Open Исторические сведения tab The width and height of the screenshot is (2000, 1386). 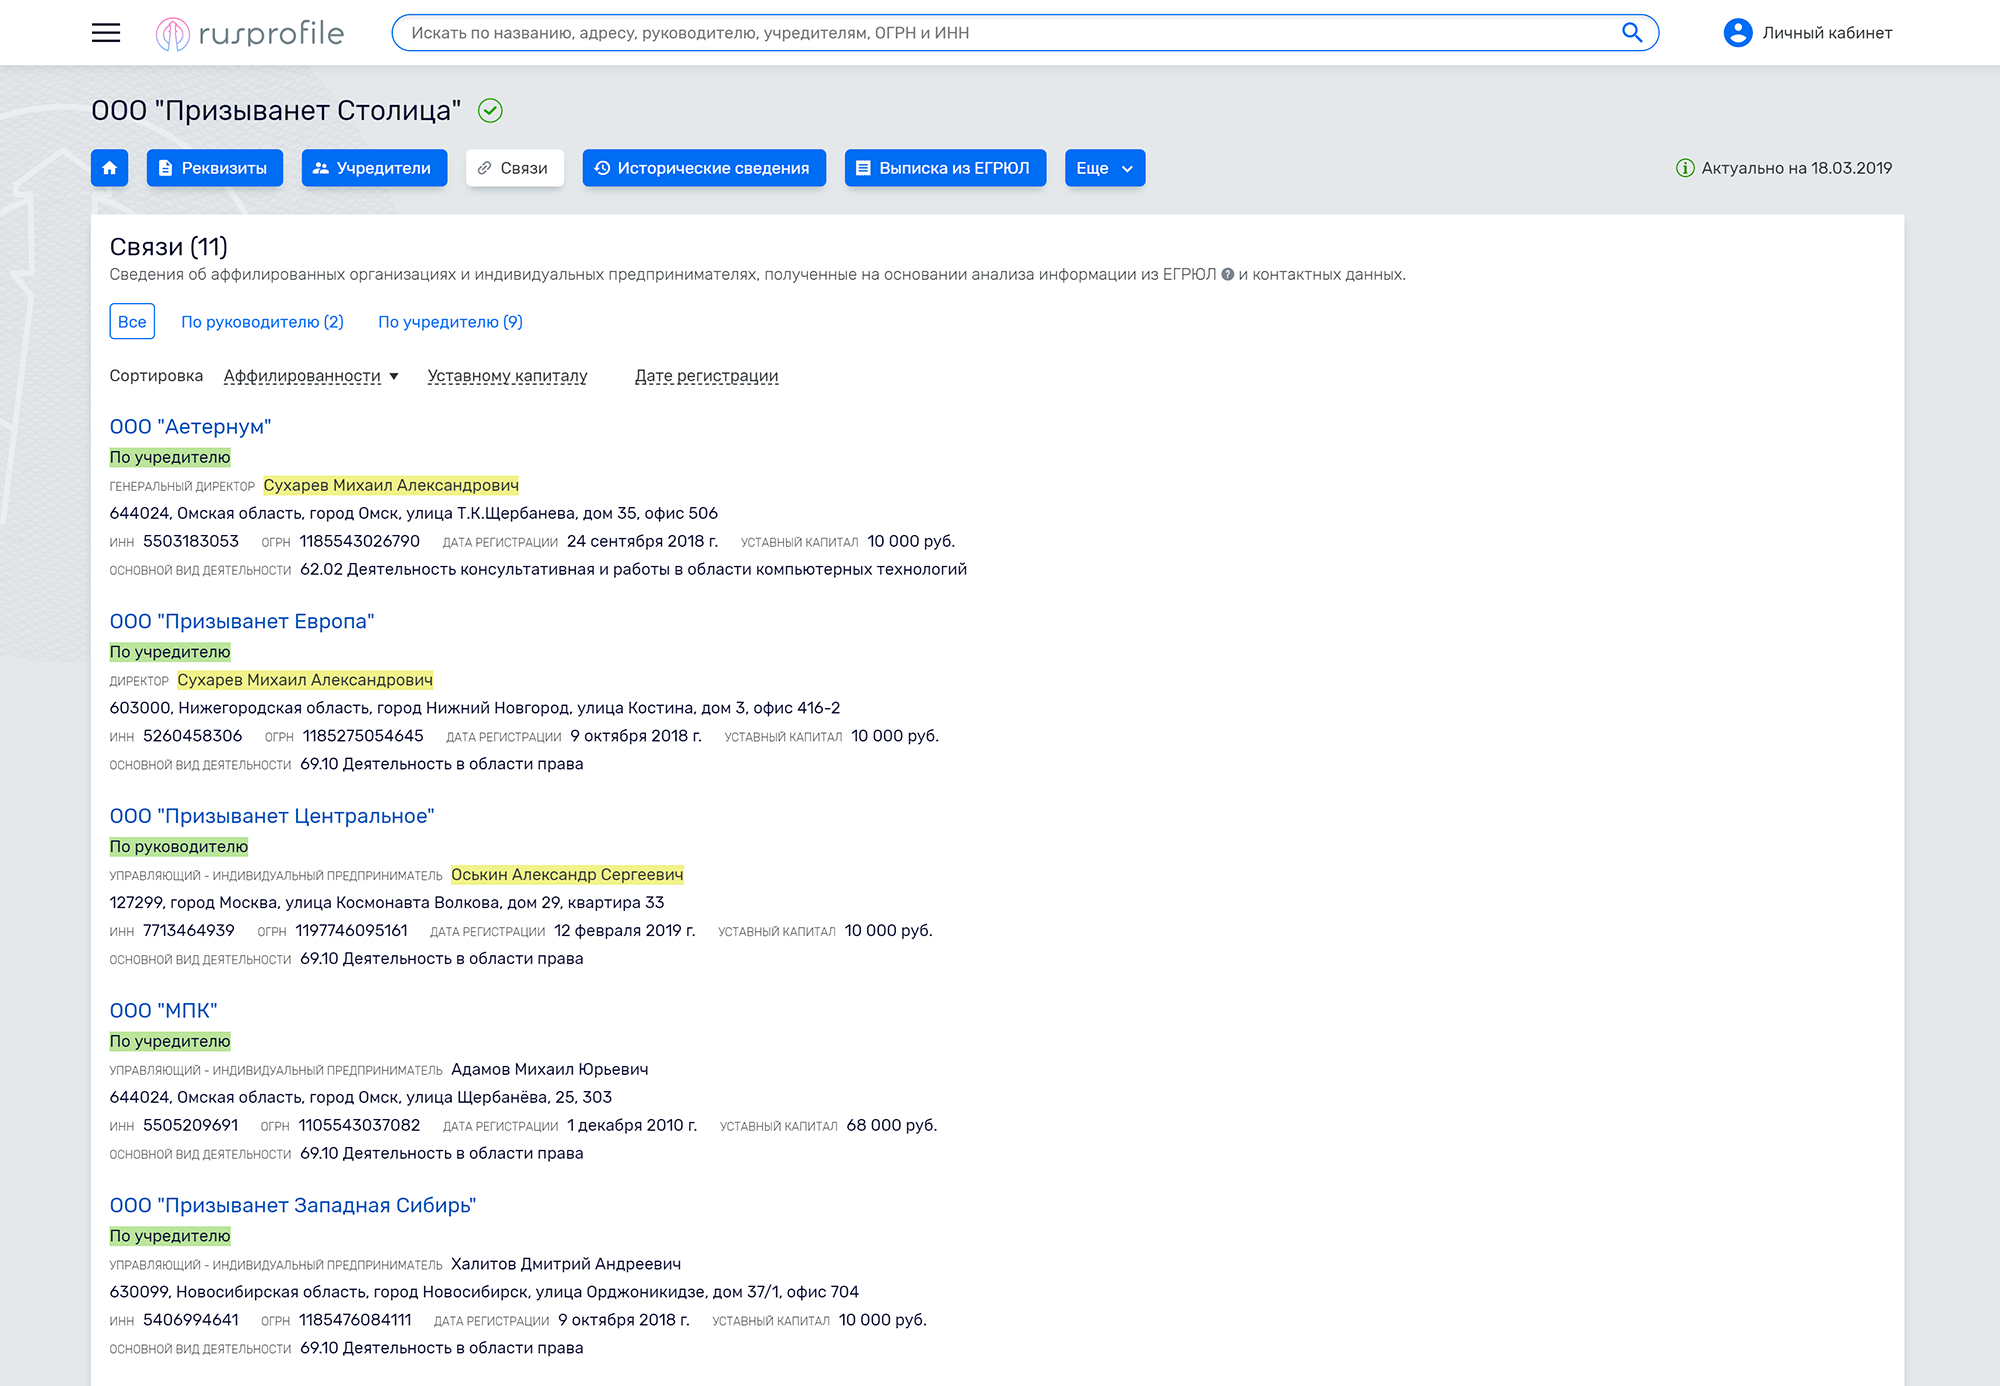(x=704, y=168)
